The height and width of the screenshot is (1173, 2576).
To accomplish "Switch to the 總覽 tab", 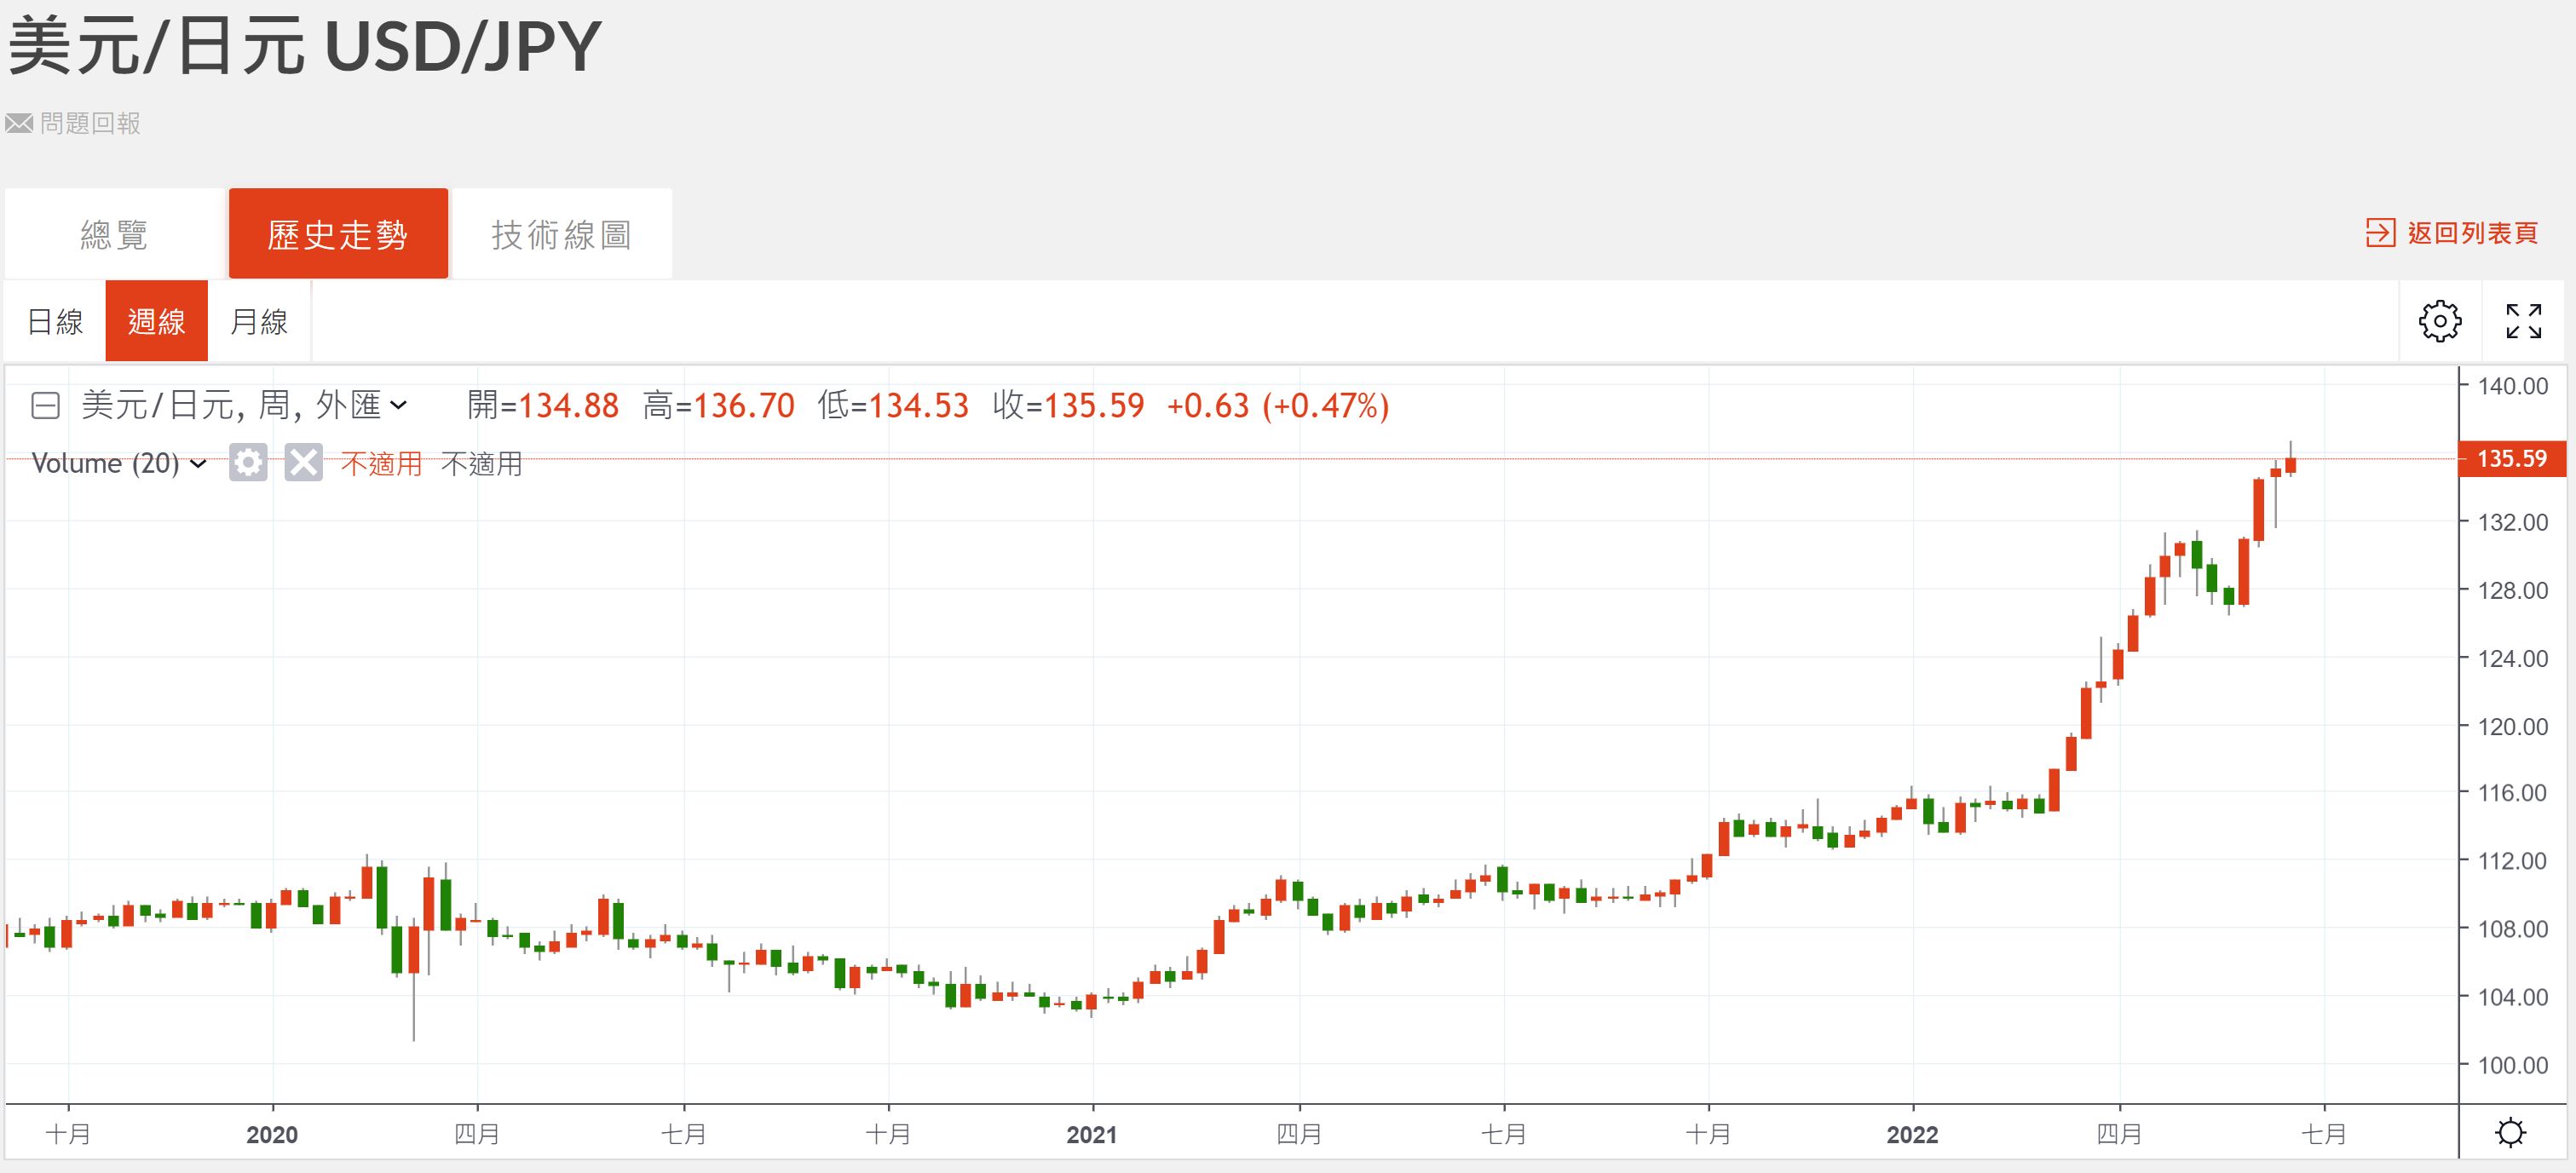I will pos(114,234).
